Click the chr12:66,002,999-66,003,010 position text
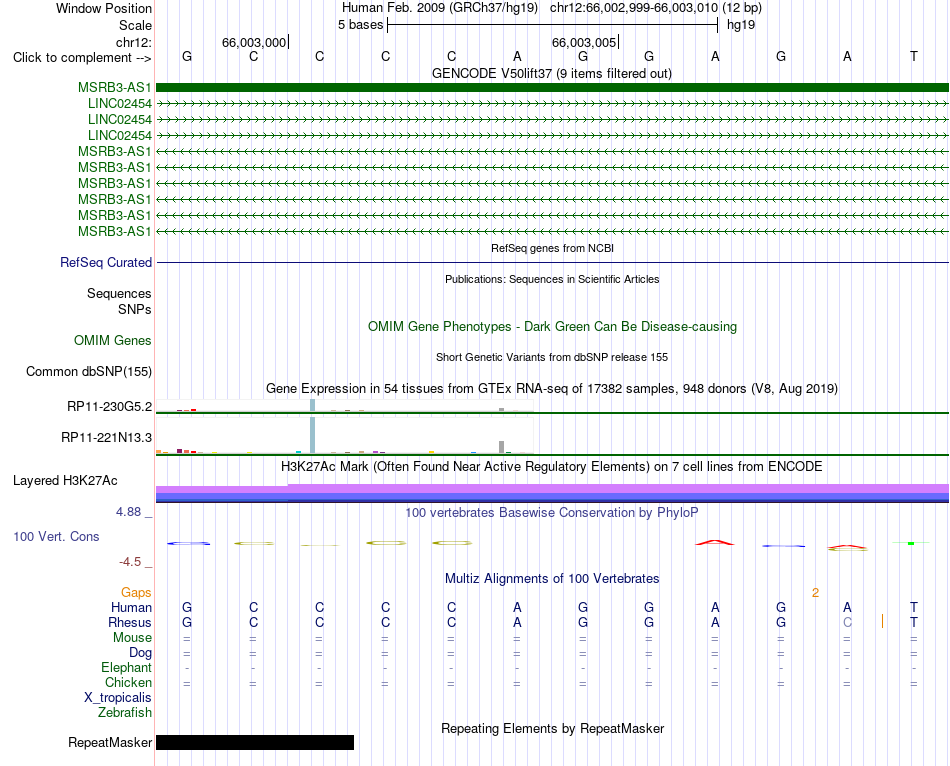This screenshot has height=766, width=950. click(656, 8)
